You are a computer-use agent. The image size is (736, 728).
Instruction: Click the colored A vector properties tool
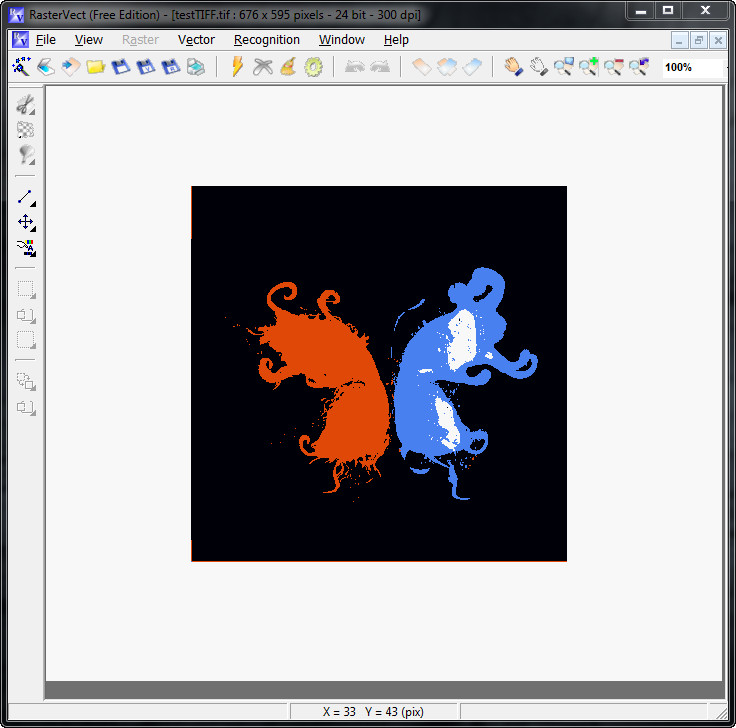point(26,248)
